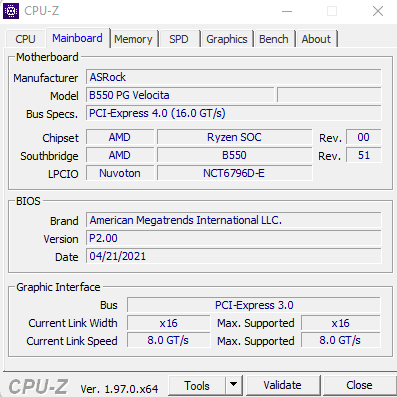
Task: Click the BIOS Date 04/21/2021 field
Action: tap(234, 256)
